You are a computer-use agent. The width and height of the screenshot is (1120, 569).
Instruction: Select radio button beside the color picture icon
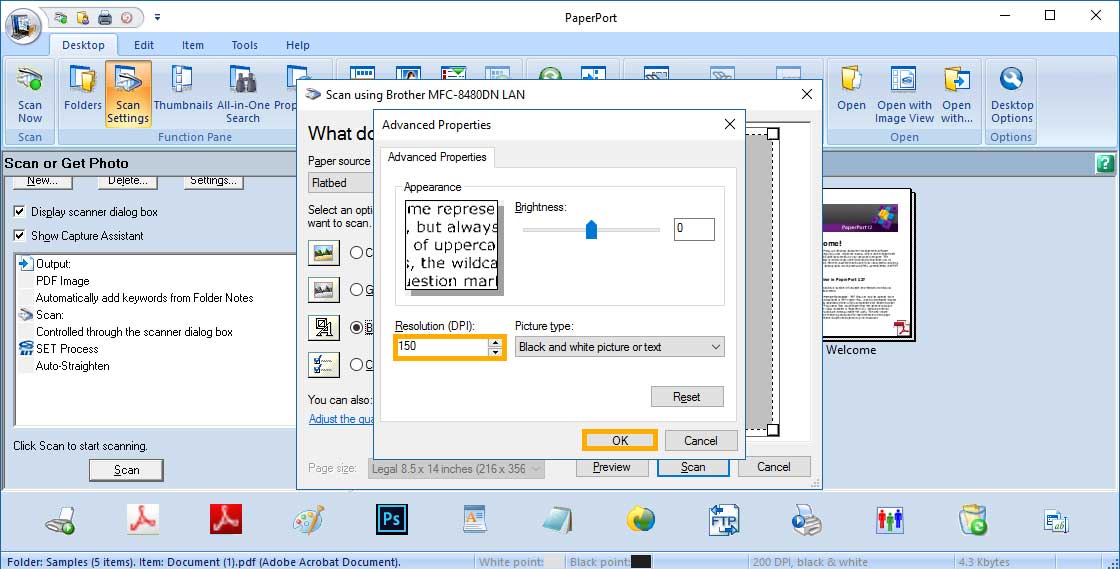356,252
